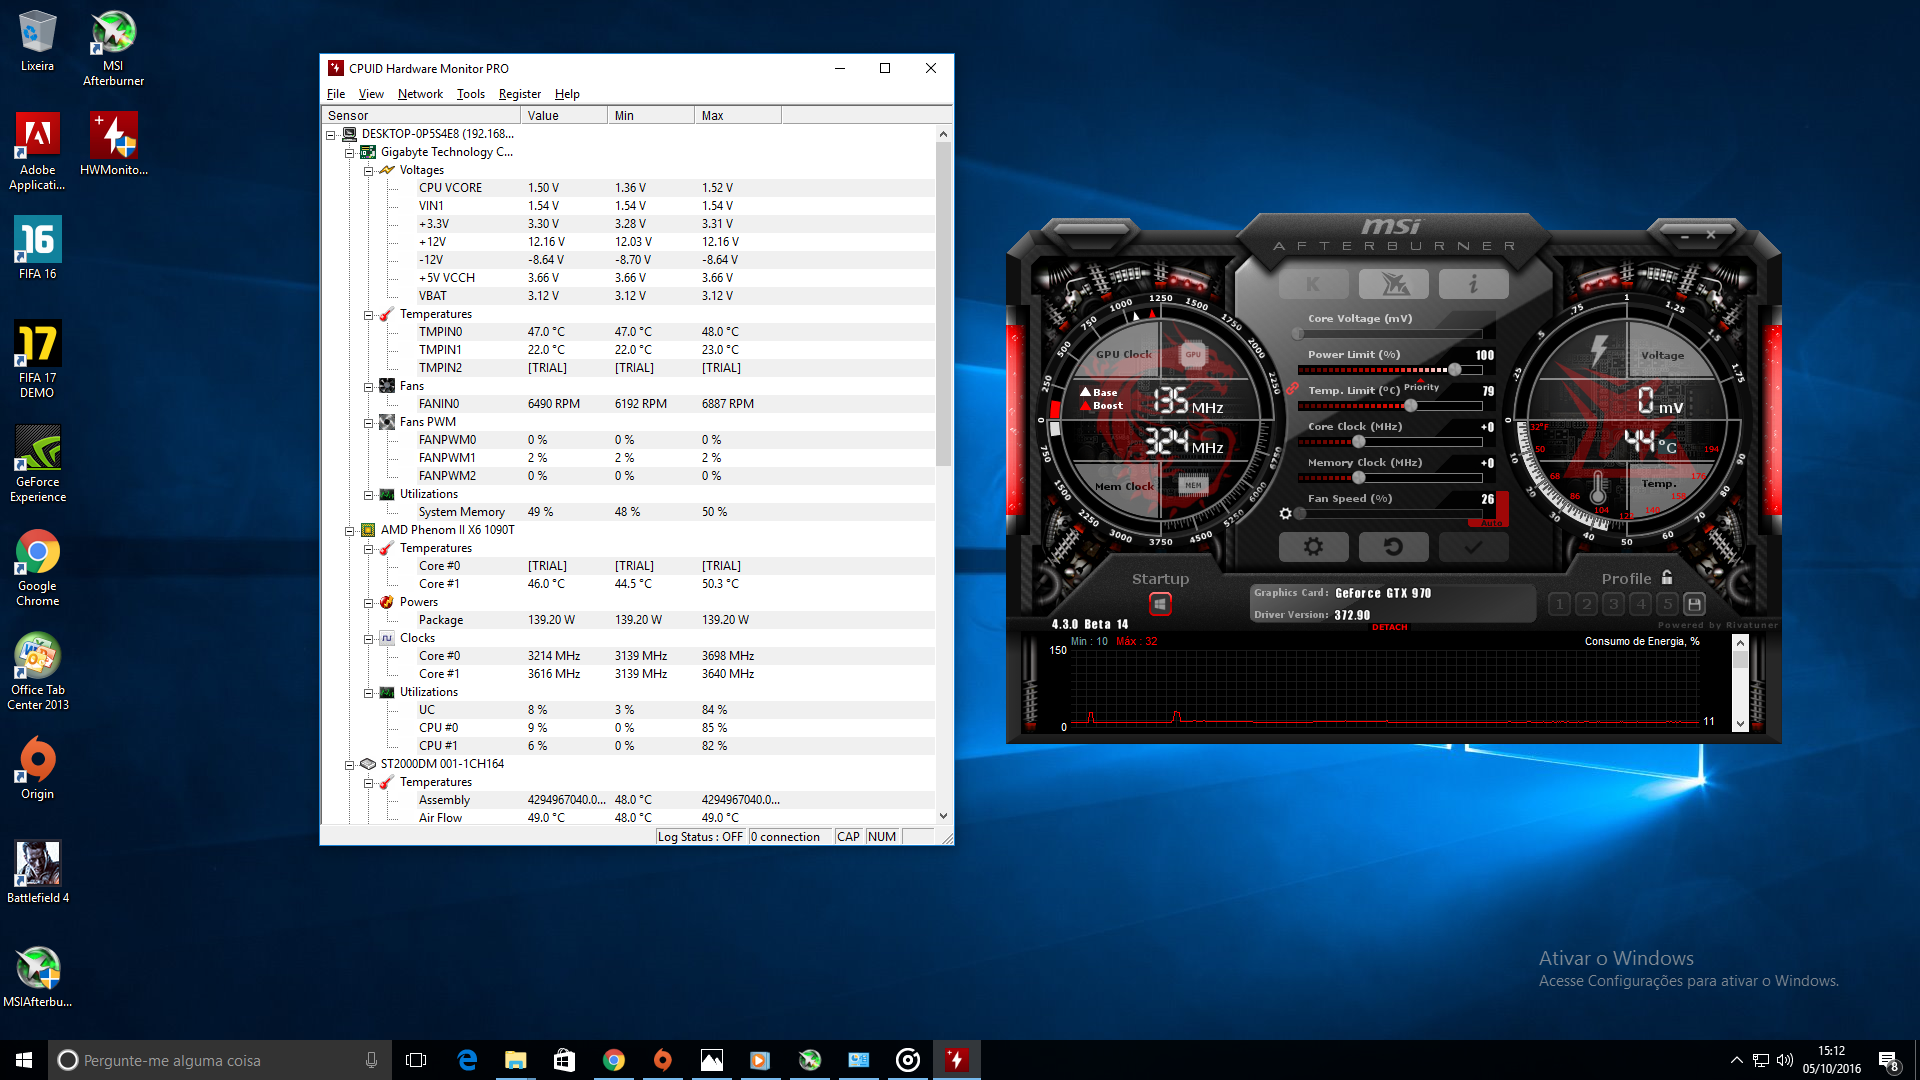Open the Kombustor K button in Afterburner
1920x1080 pixels.
(1313, 284)
